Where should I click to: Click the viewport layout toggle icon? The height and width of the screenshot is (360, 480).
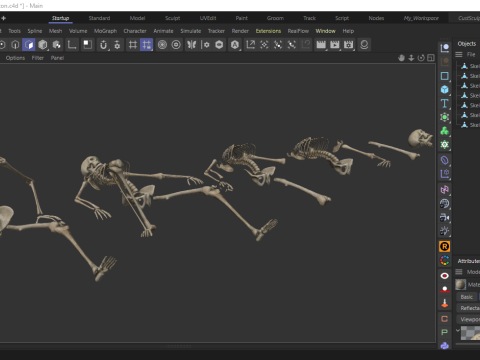tap(431, 58)
